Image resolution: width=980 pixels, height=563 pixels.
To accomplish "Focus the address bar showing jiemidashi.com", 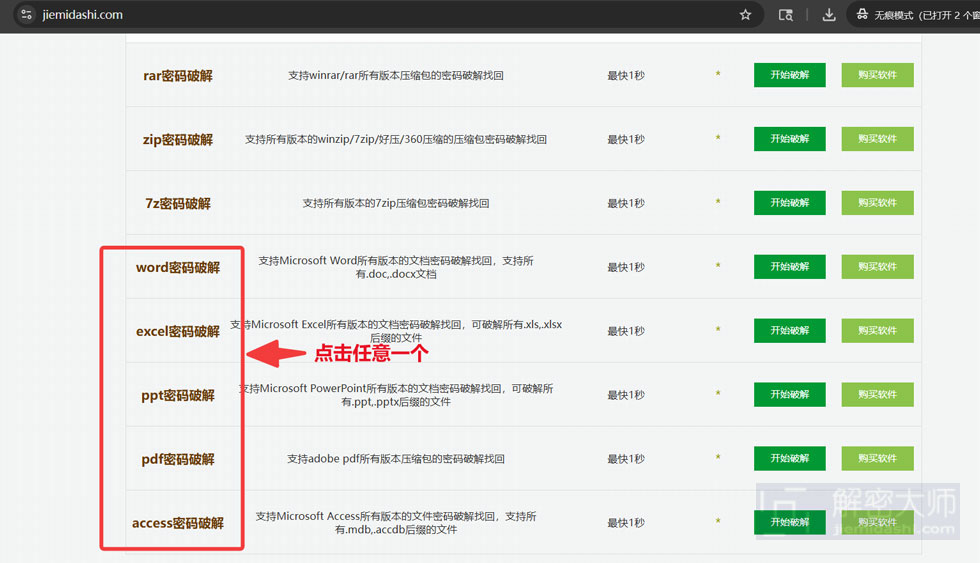I will 388,14.
